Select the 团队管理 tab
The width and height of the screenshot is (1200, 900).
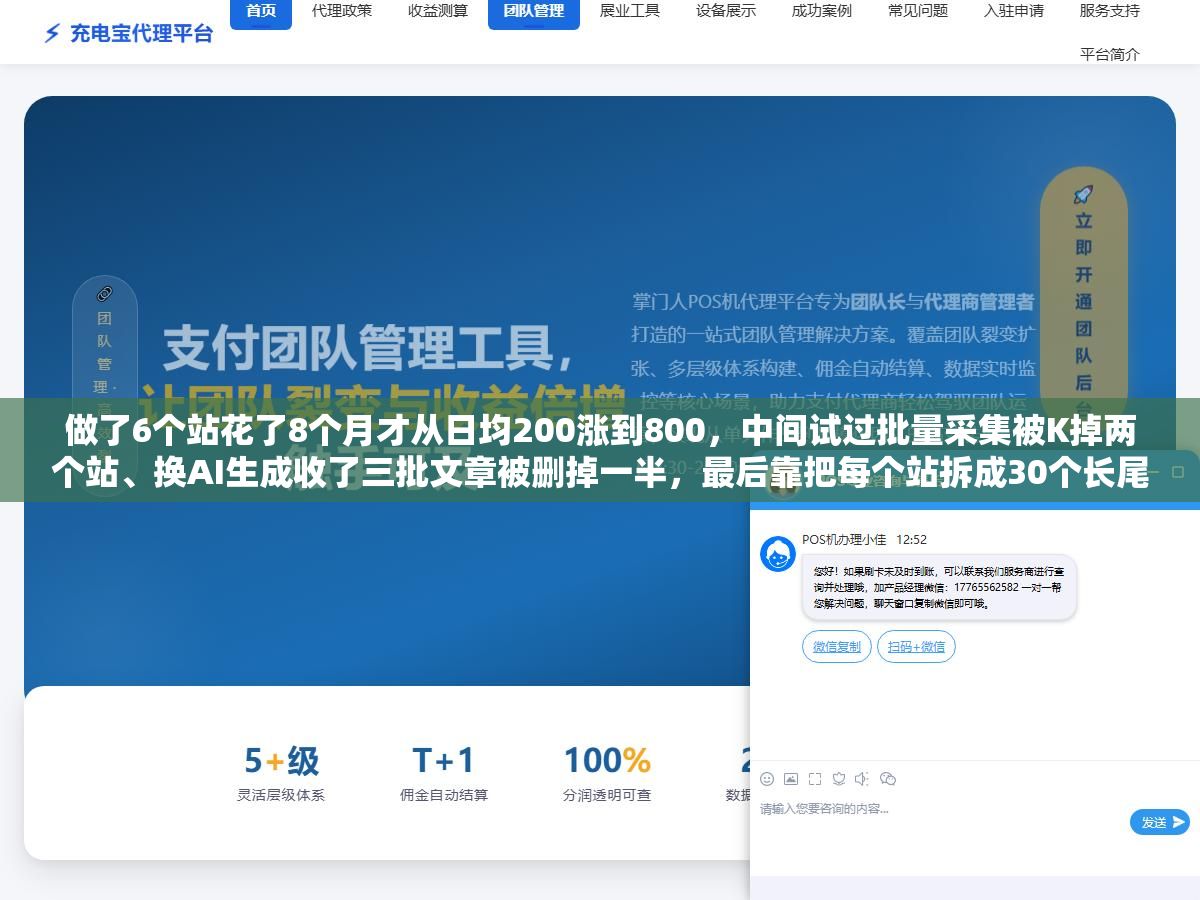534,11
